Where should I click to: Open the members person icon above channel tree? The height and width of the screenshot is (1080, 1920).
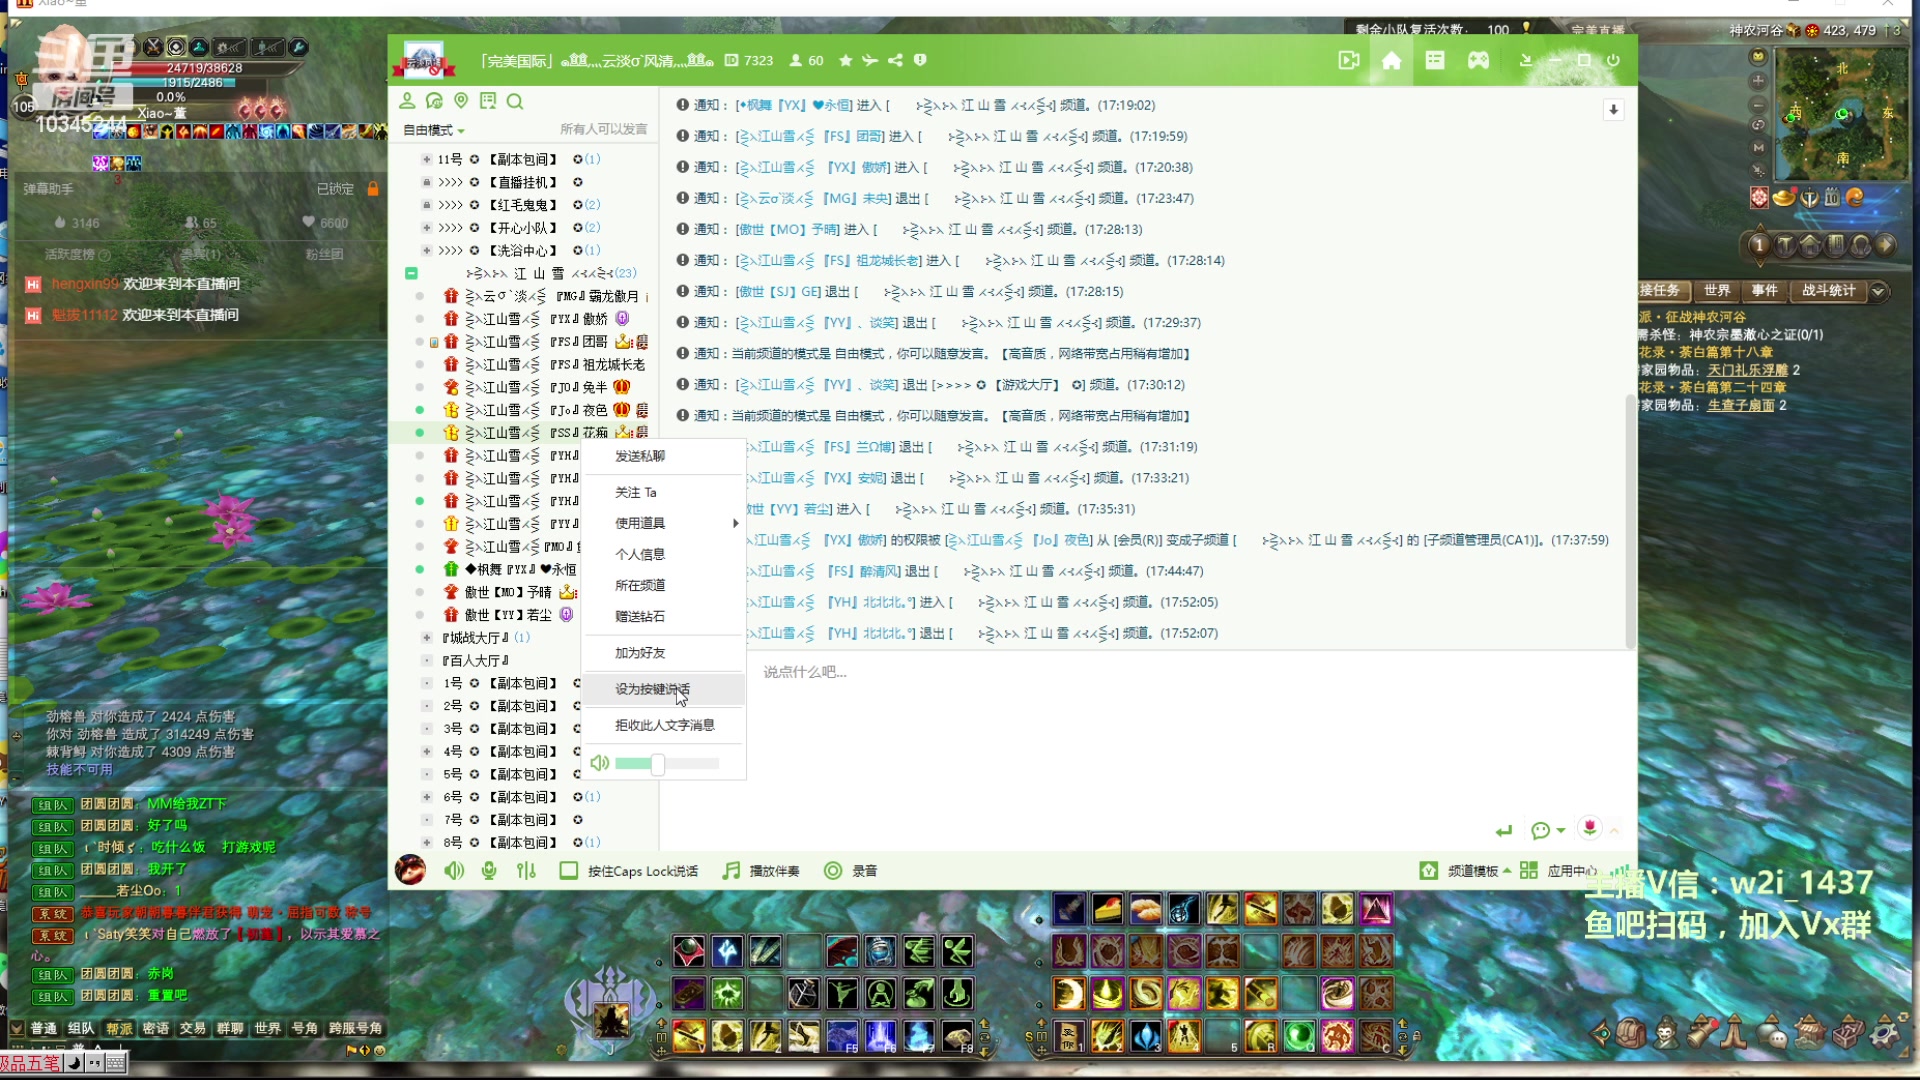[x=407, y=101]
